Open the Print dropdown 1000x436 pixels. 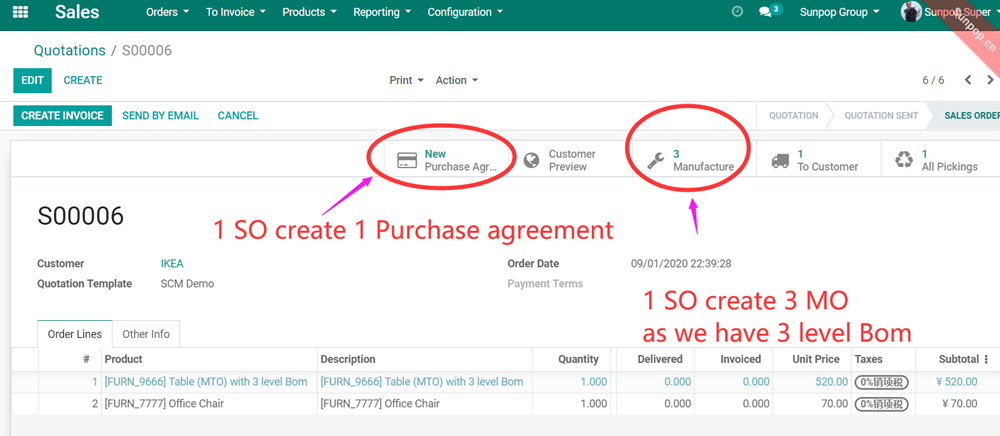[x=406, y=80]
